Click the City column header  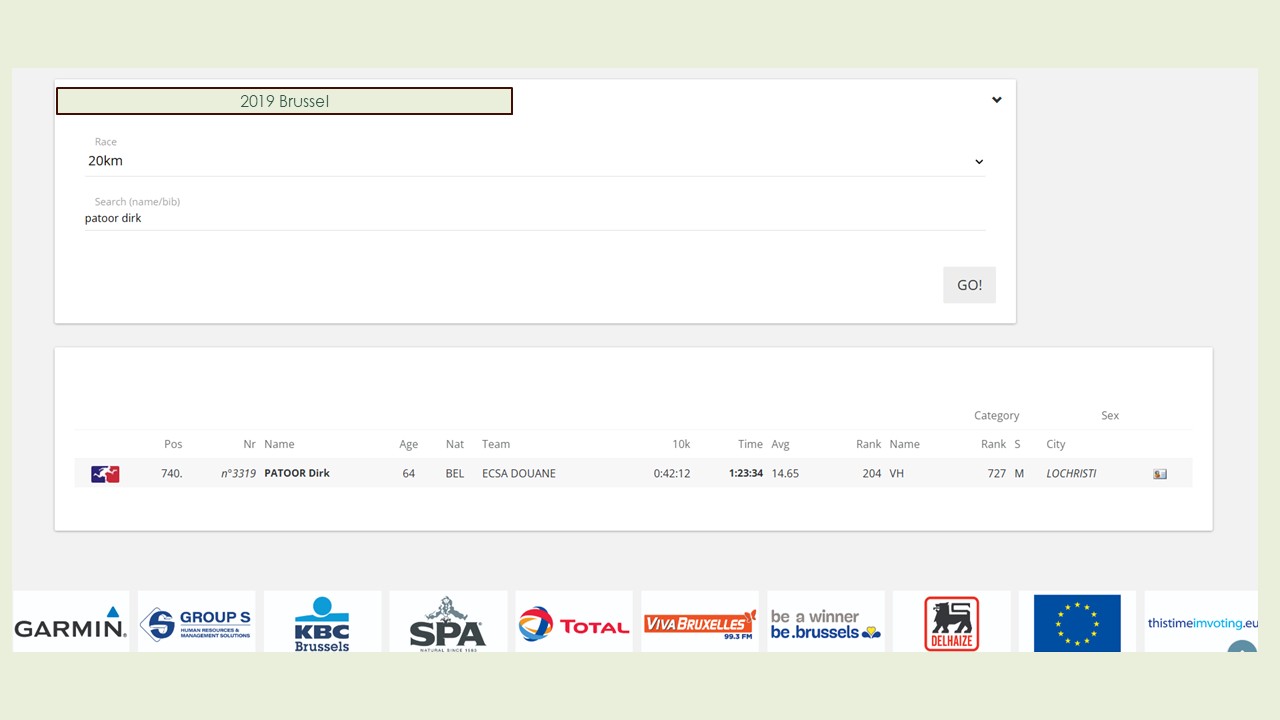(1056, 444)
